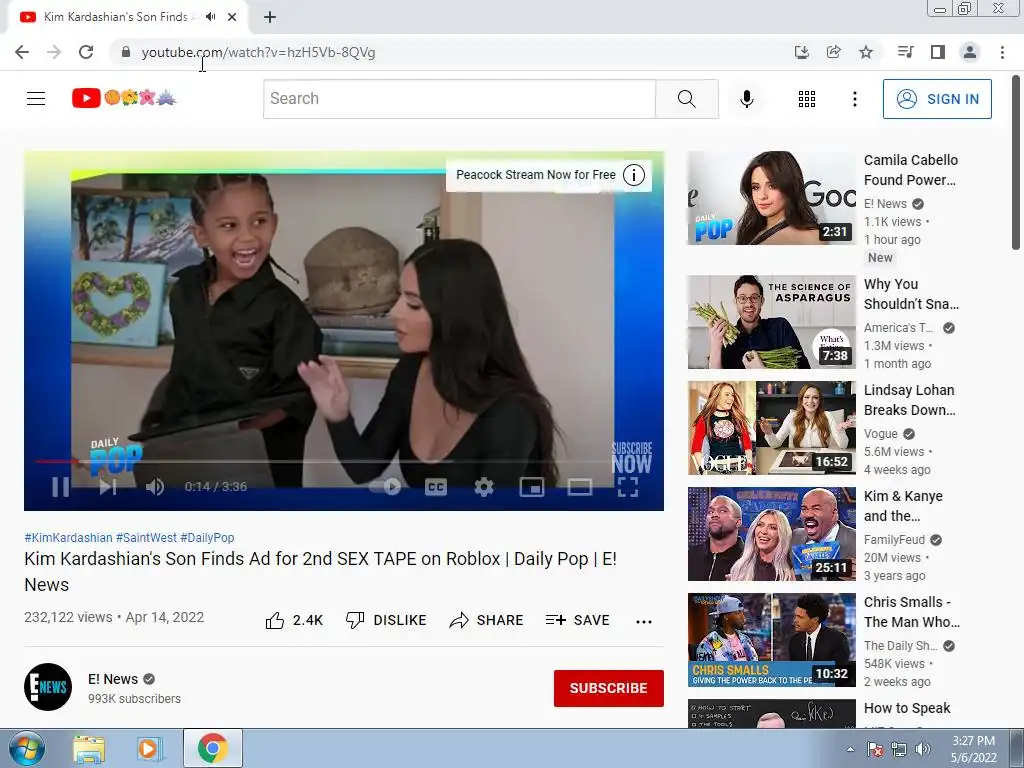
Task: Open Lindsay Lohan Vogue video thumbnail
Action: coord(771,428)
